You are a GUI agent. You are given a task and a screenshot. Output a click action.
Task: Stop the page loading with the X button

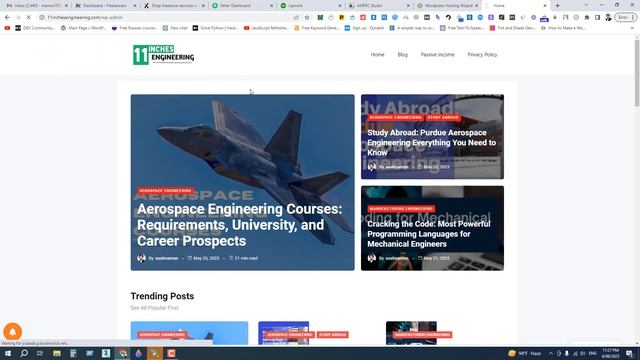click(29, 18)
